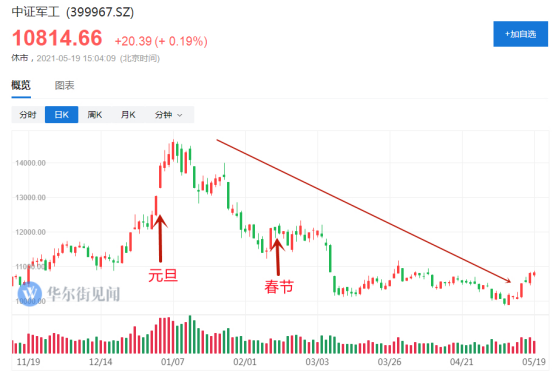The width and height of the screenshot is (553, 374).
Task: Click the 元旦 red arrow annotation
Action: (160, 238)
